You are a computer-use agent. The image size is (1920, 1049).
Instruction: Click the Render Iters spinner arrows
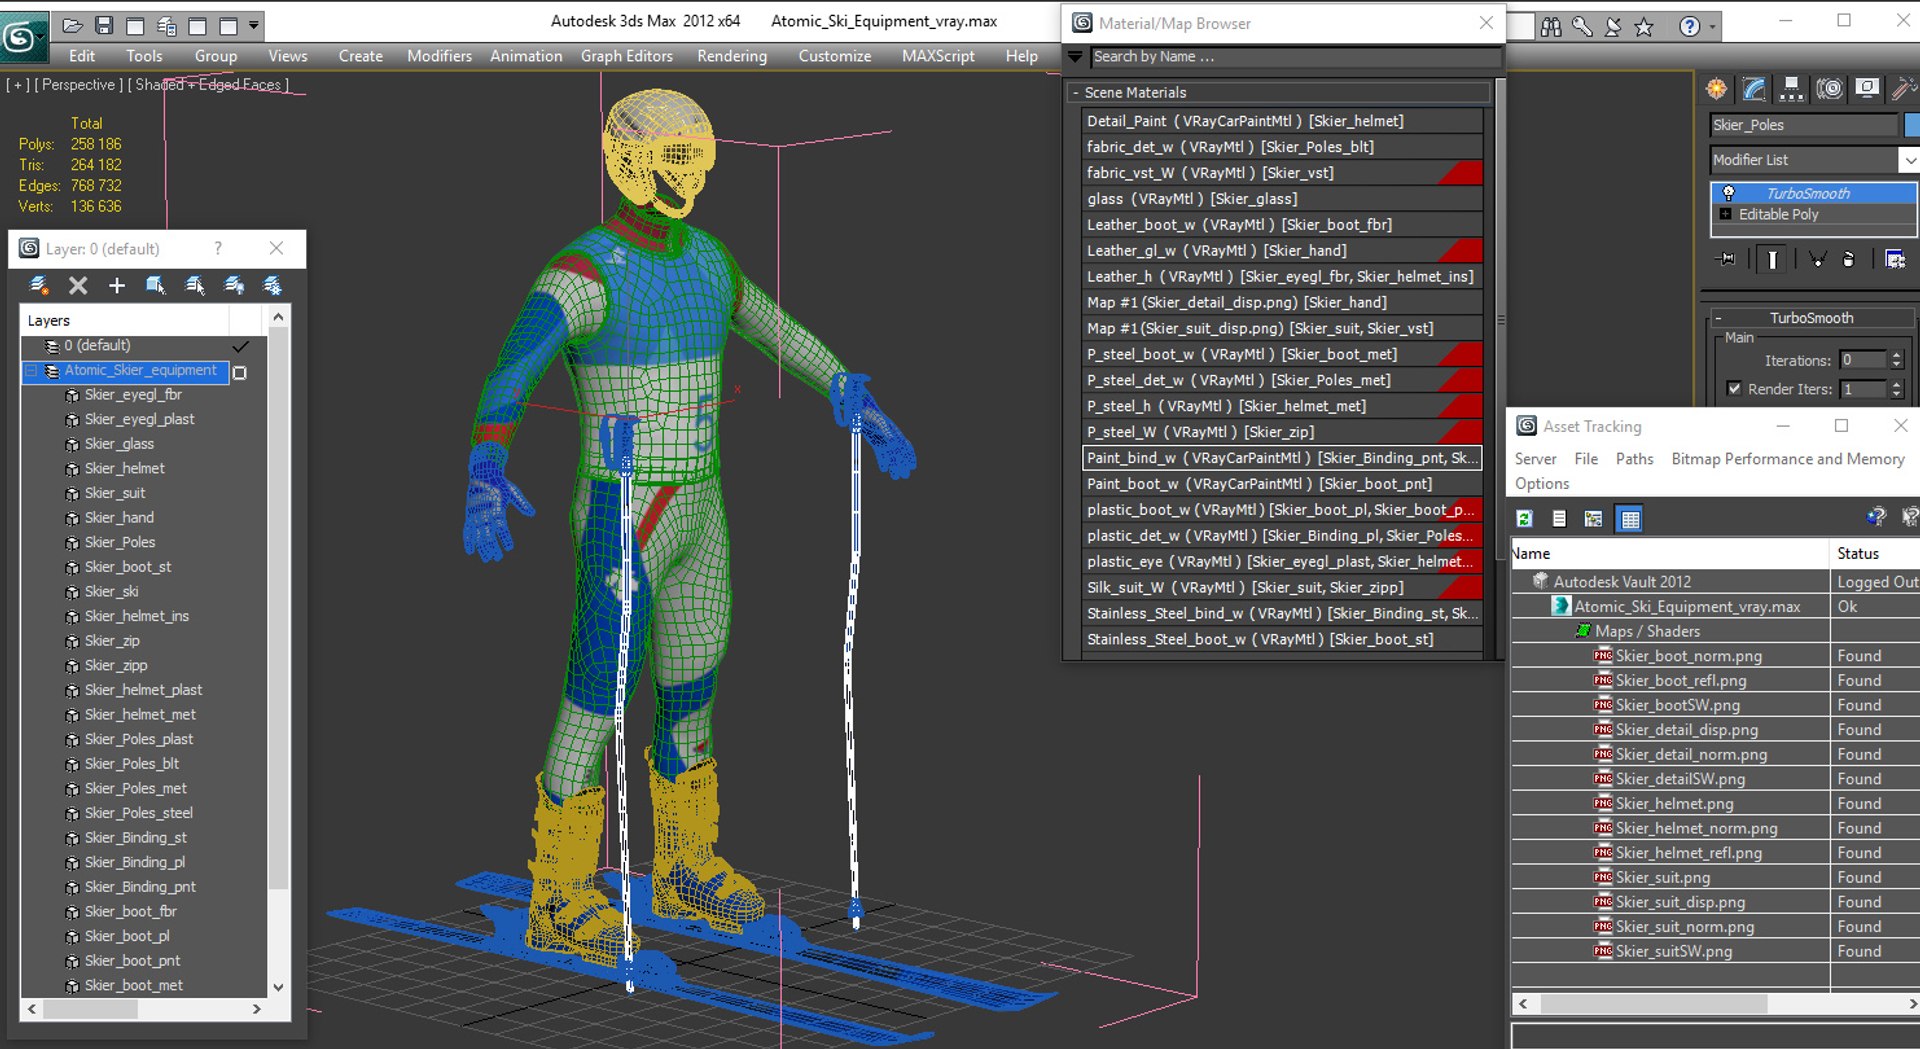coord(1896,389)
